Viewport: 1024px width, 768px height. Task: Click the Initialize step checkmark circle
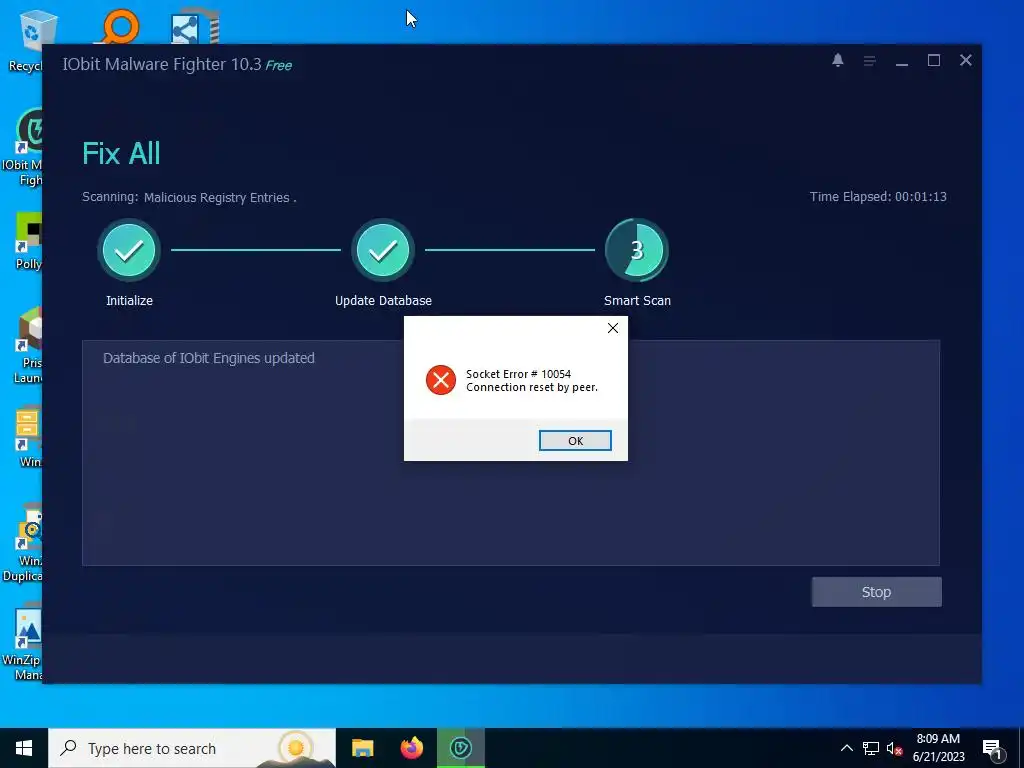[129, 250]
